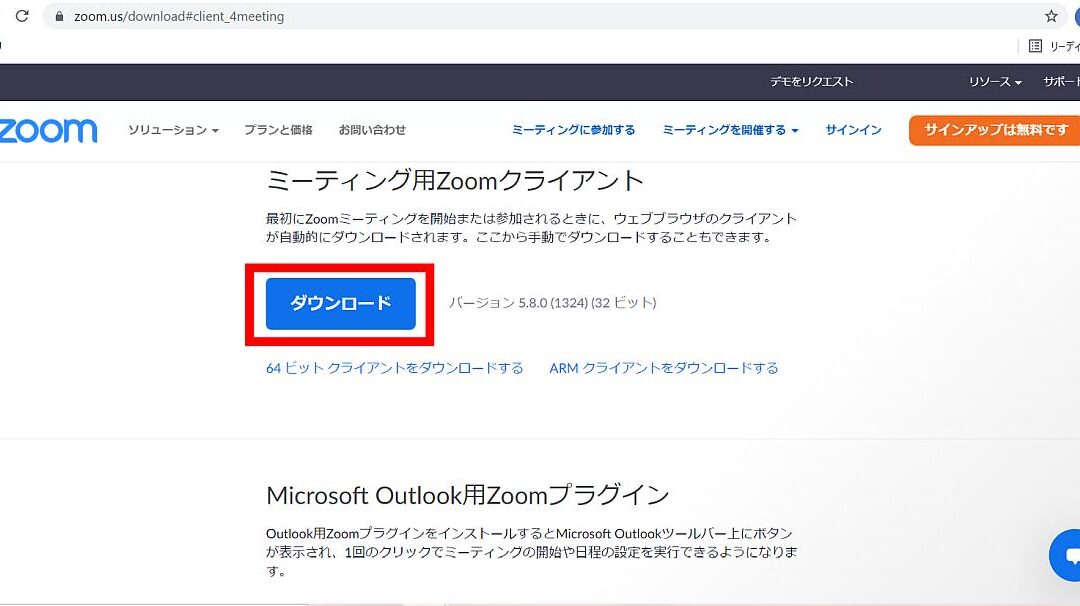
Task: Open the chat bubble support widget
Action: pyautogui.click(x=1069, y=555)
